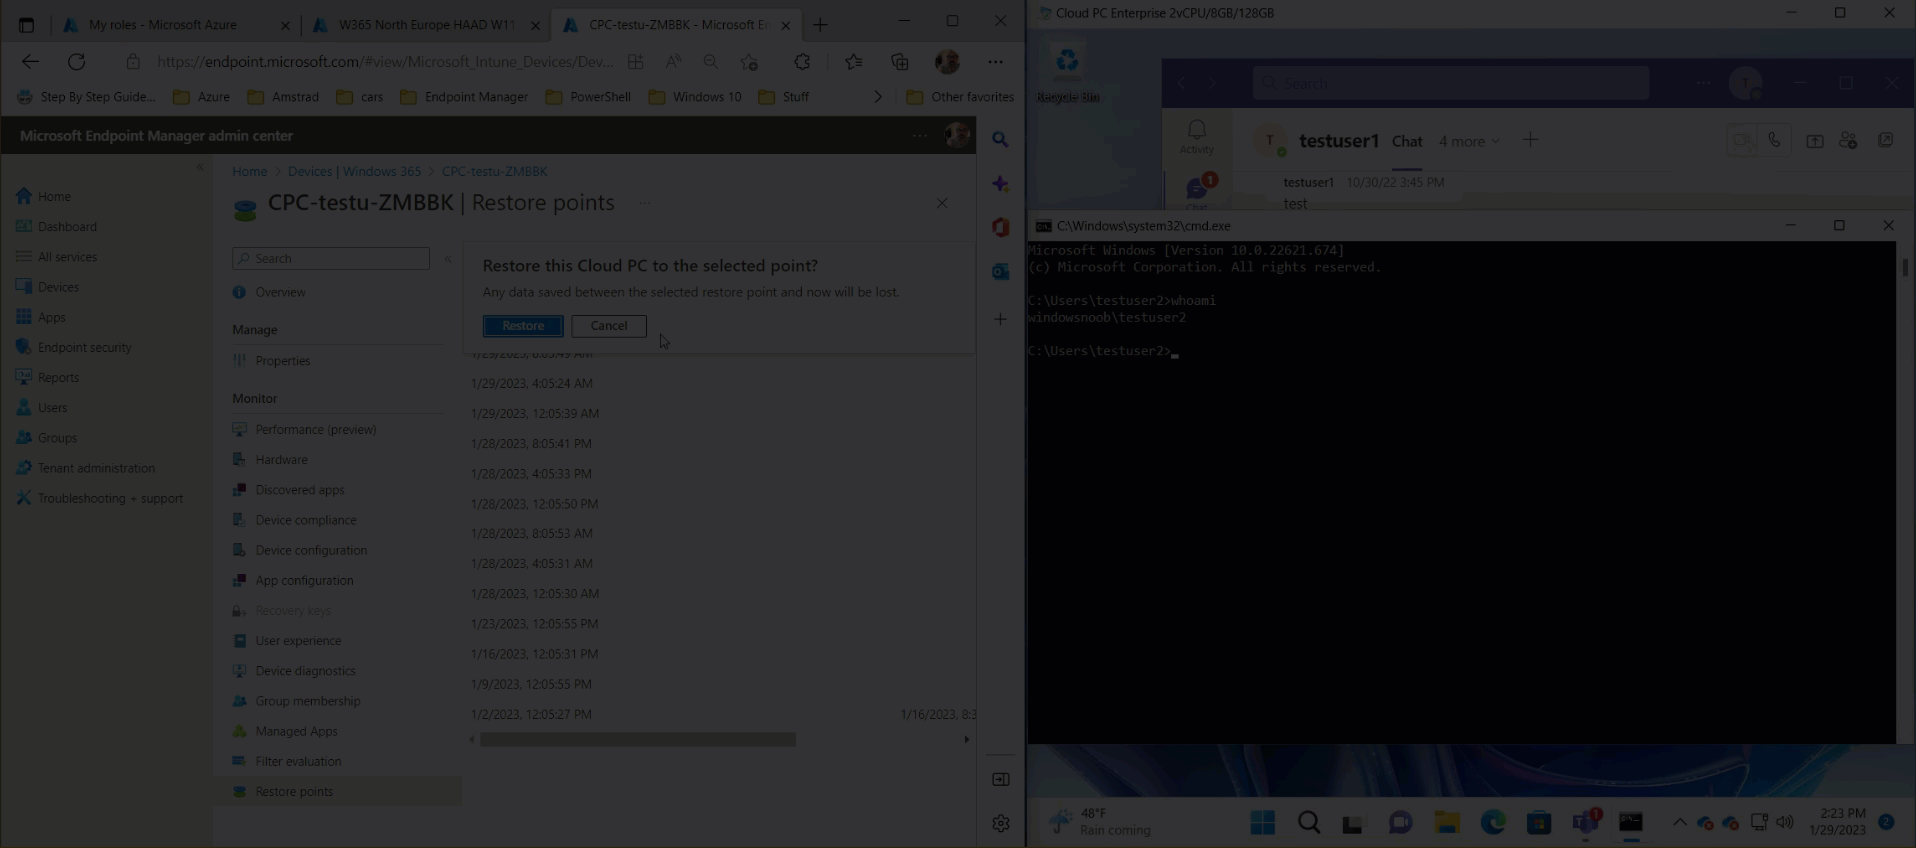Select restore point 1/29/2023, 4:05:24 AM
1916x848 pixels.
point(531,383)
